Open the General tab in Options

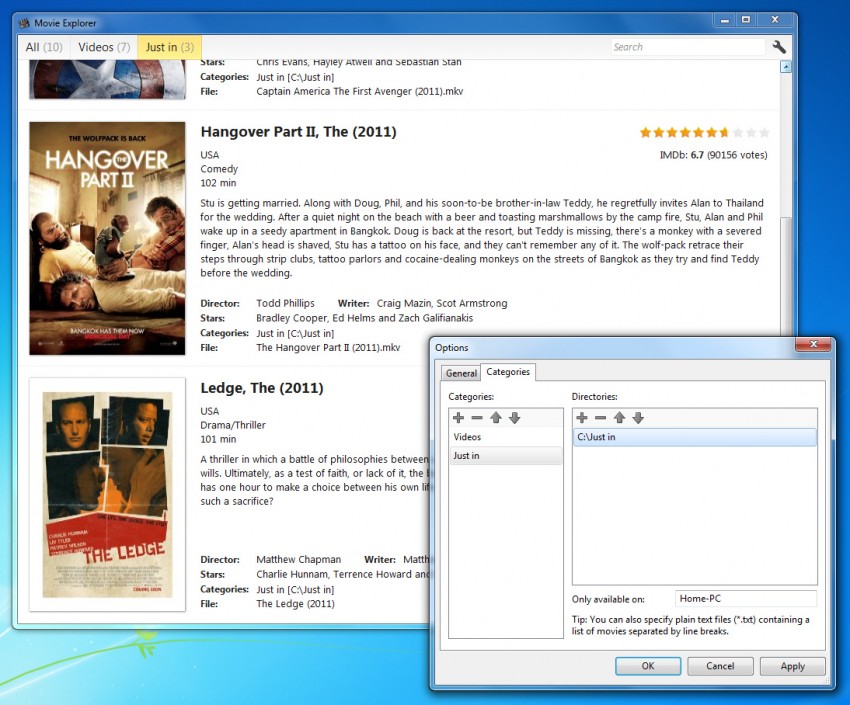(x=461, y=373)
